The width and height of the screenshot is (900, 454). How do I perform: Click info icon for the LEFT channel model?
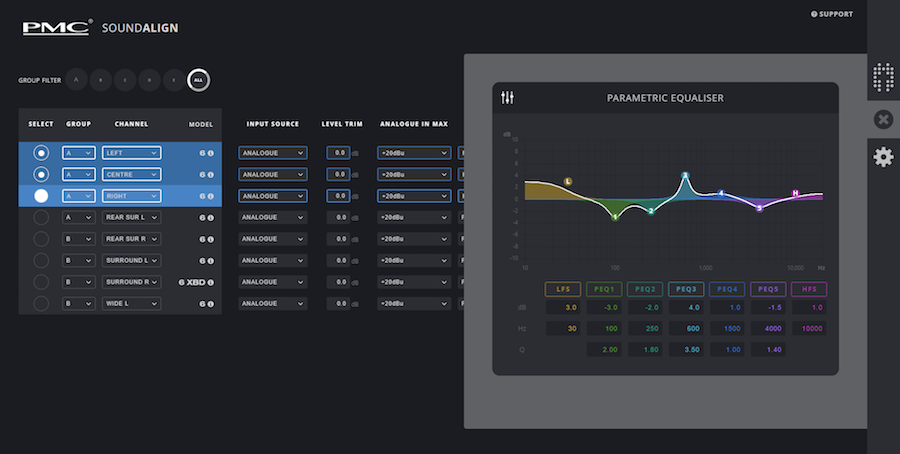coord(212,153)
